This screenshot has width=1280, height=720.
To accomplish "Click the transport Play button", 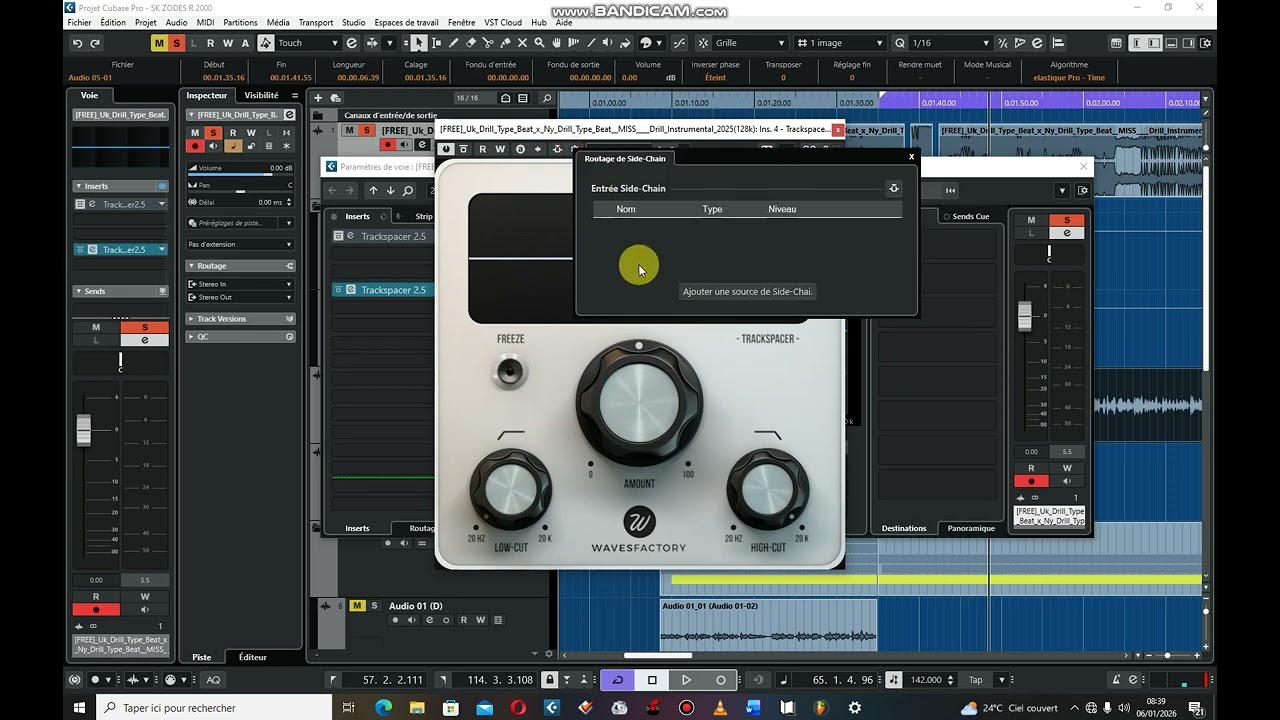I will (x=686, y=680).
